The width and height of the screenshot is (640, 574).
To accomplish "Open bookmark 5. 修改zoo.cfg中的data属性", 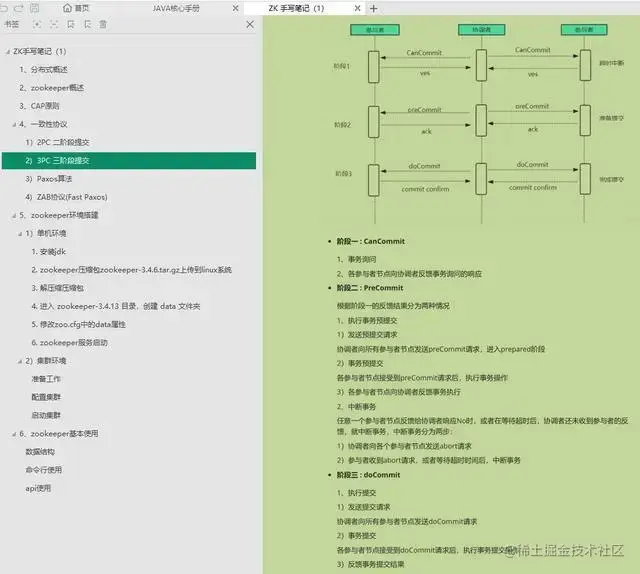I will (x=78, y=325).
